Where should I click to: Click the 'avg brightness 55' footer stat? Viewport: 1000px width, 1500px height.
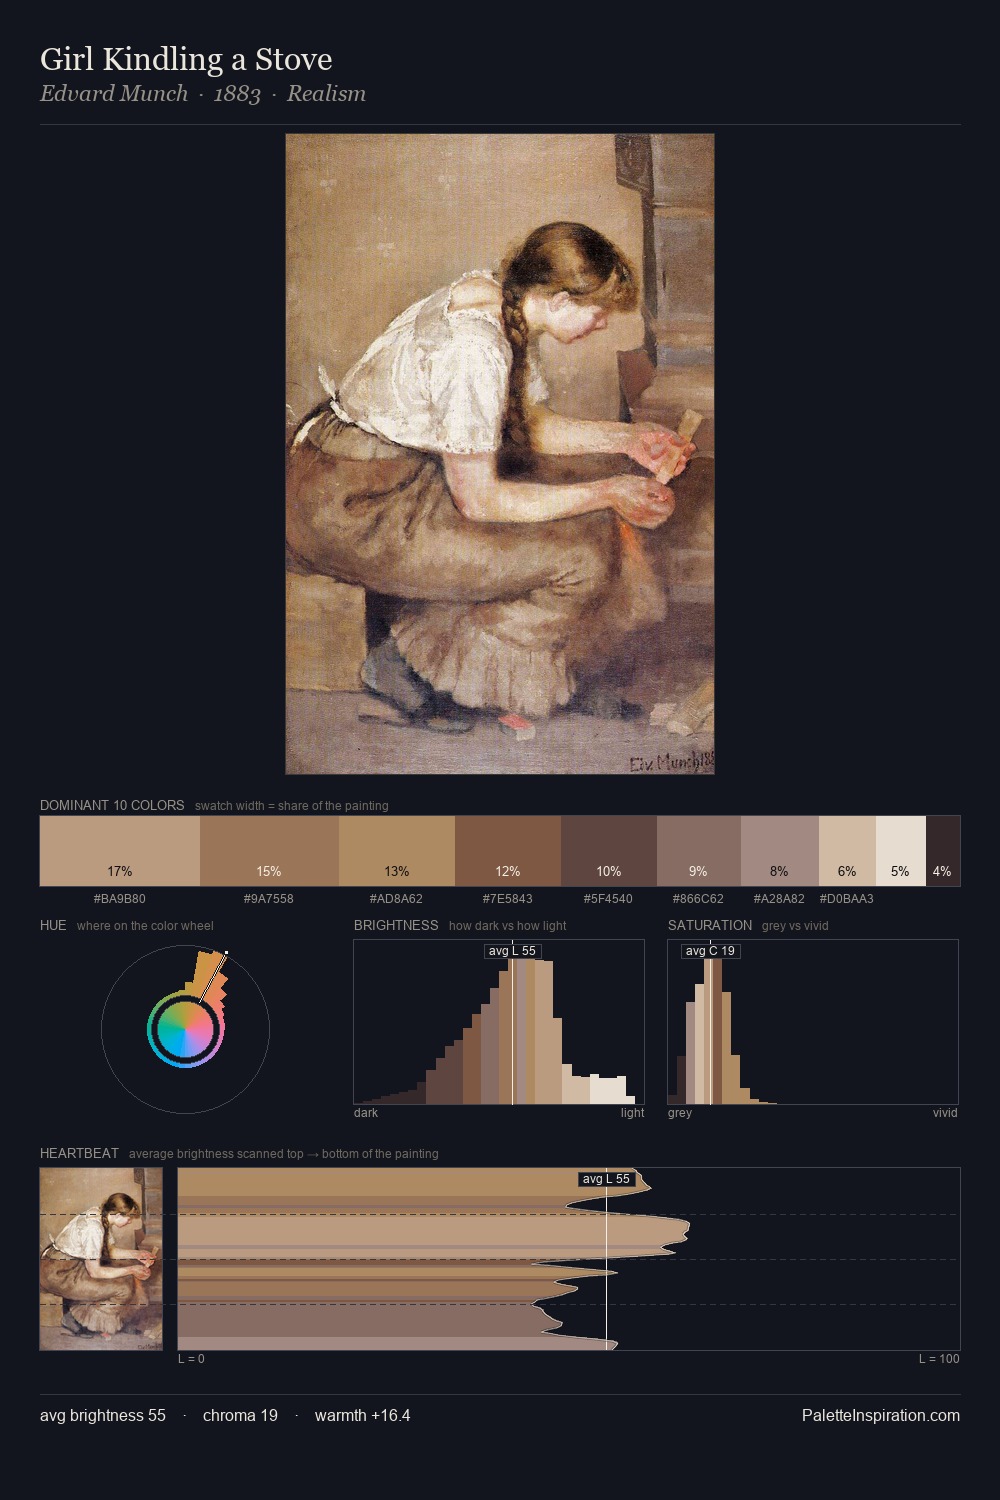pos(103,1415)
